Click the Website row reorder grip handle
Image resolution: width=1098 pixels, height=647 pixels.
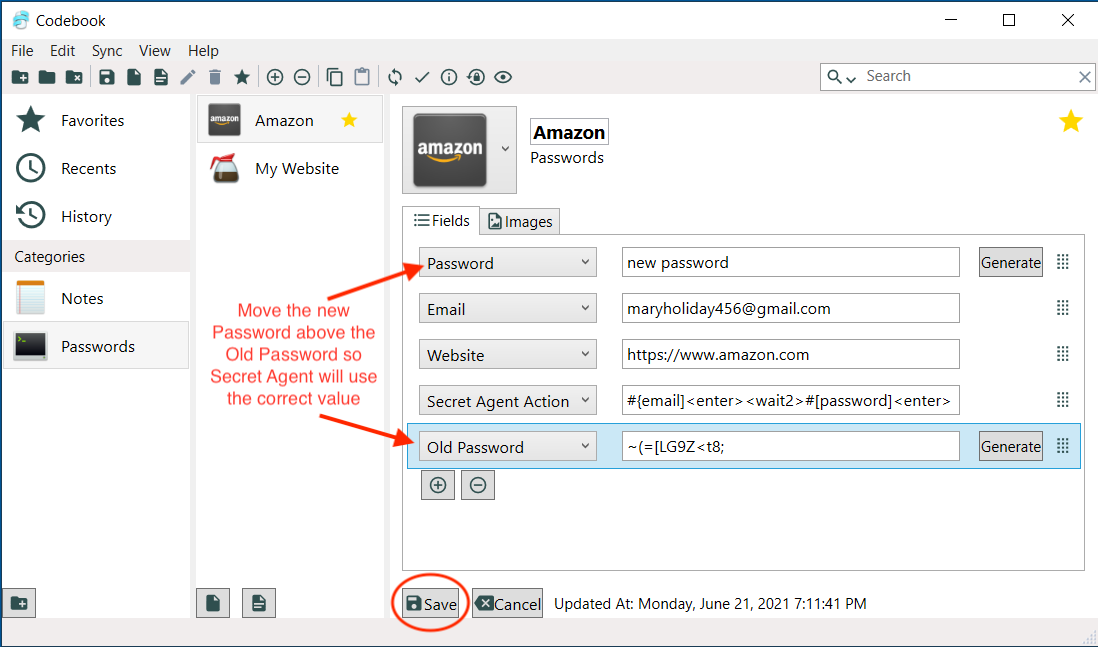coord(1062,354)
